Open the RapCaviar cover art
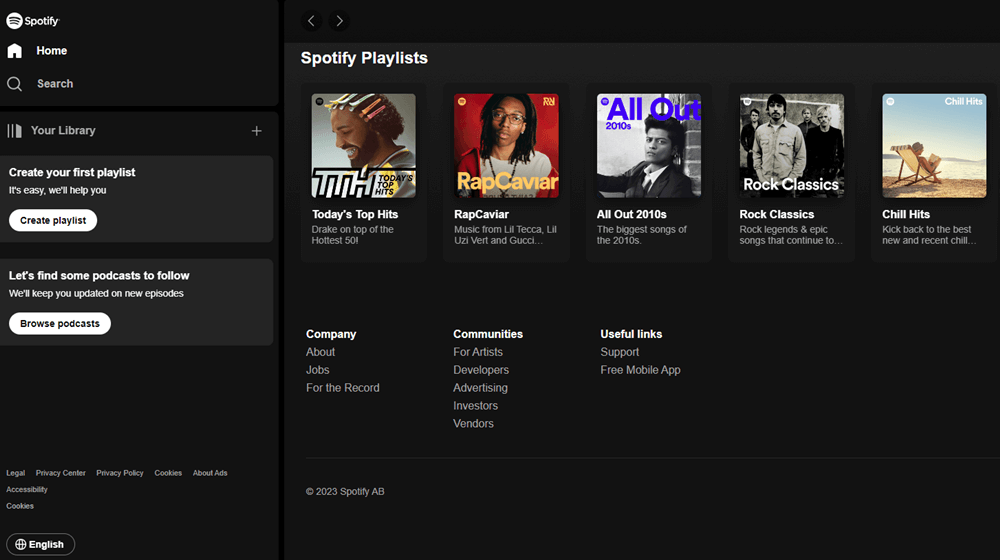 [x=506, y=145]
